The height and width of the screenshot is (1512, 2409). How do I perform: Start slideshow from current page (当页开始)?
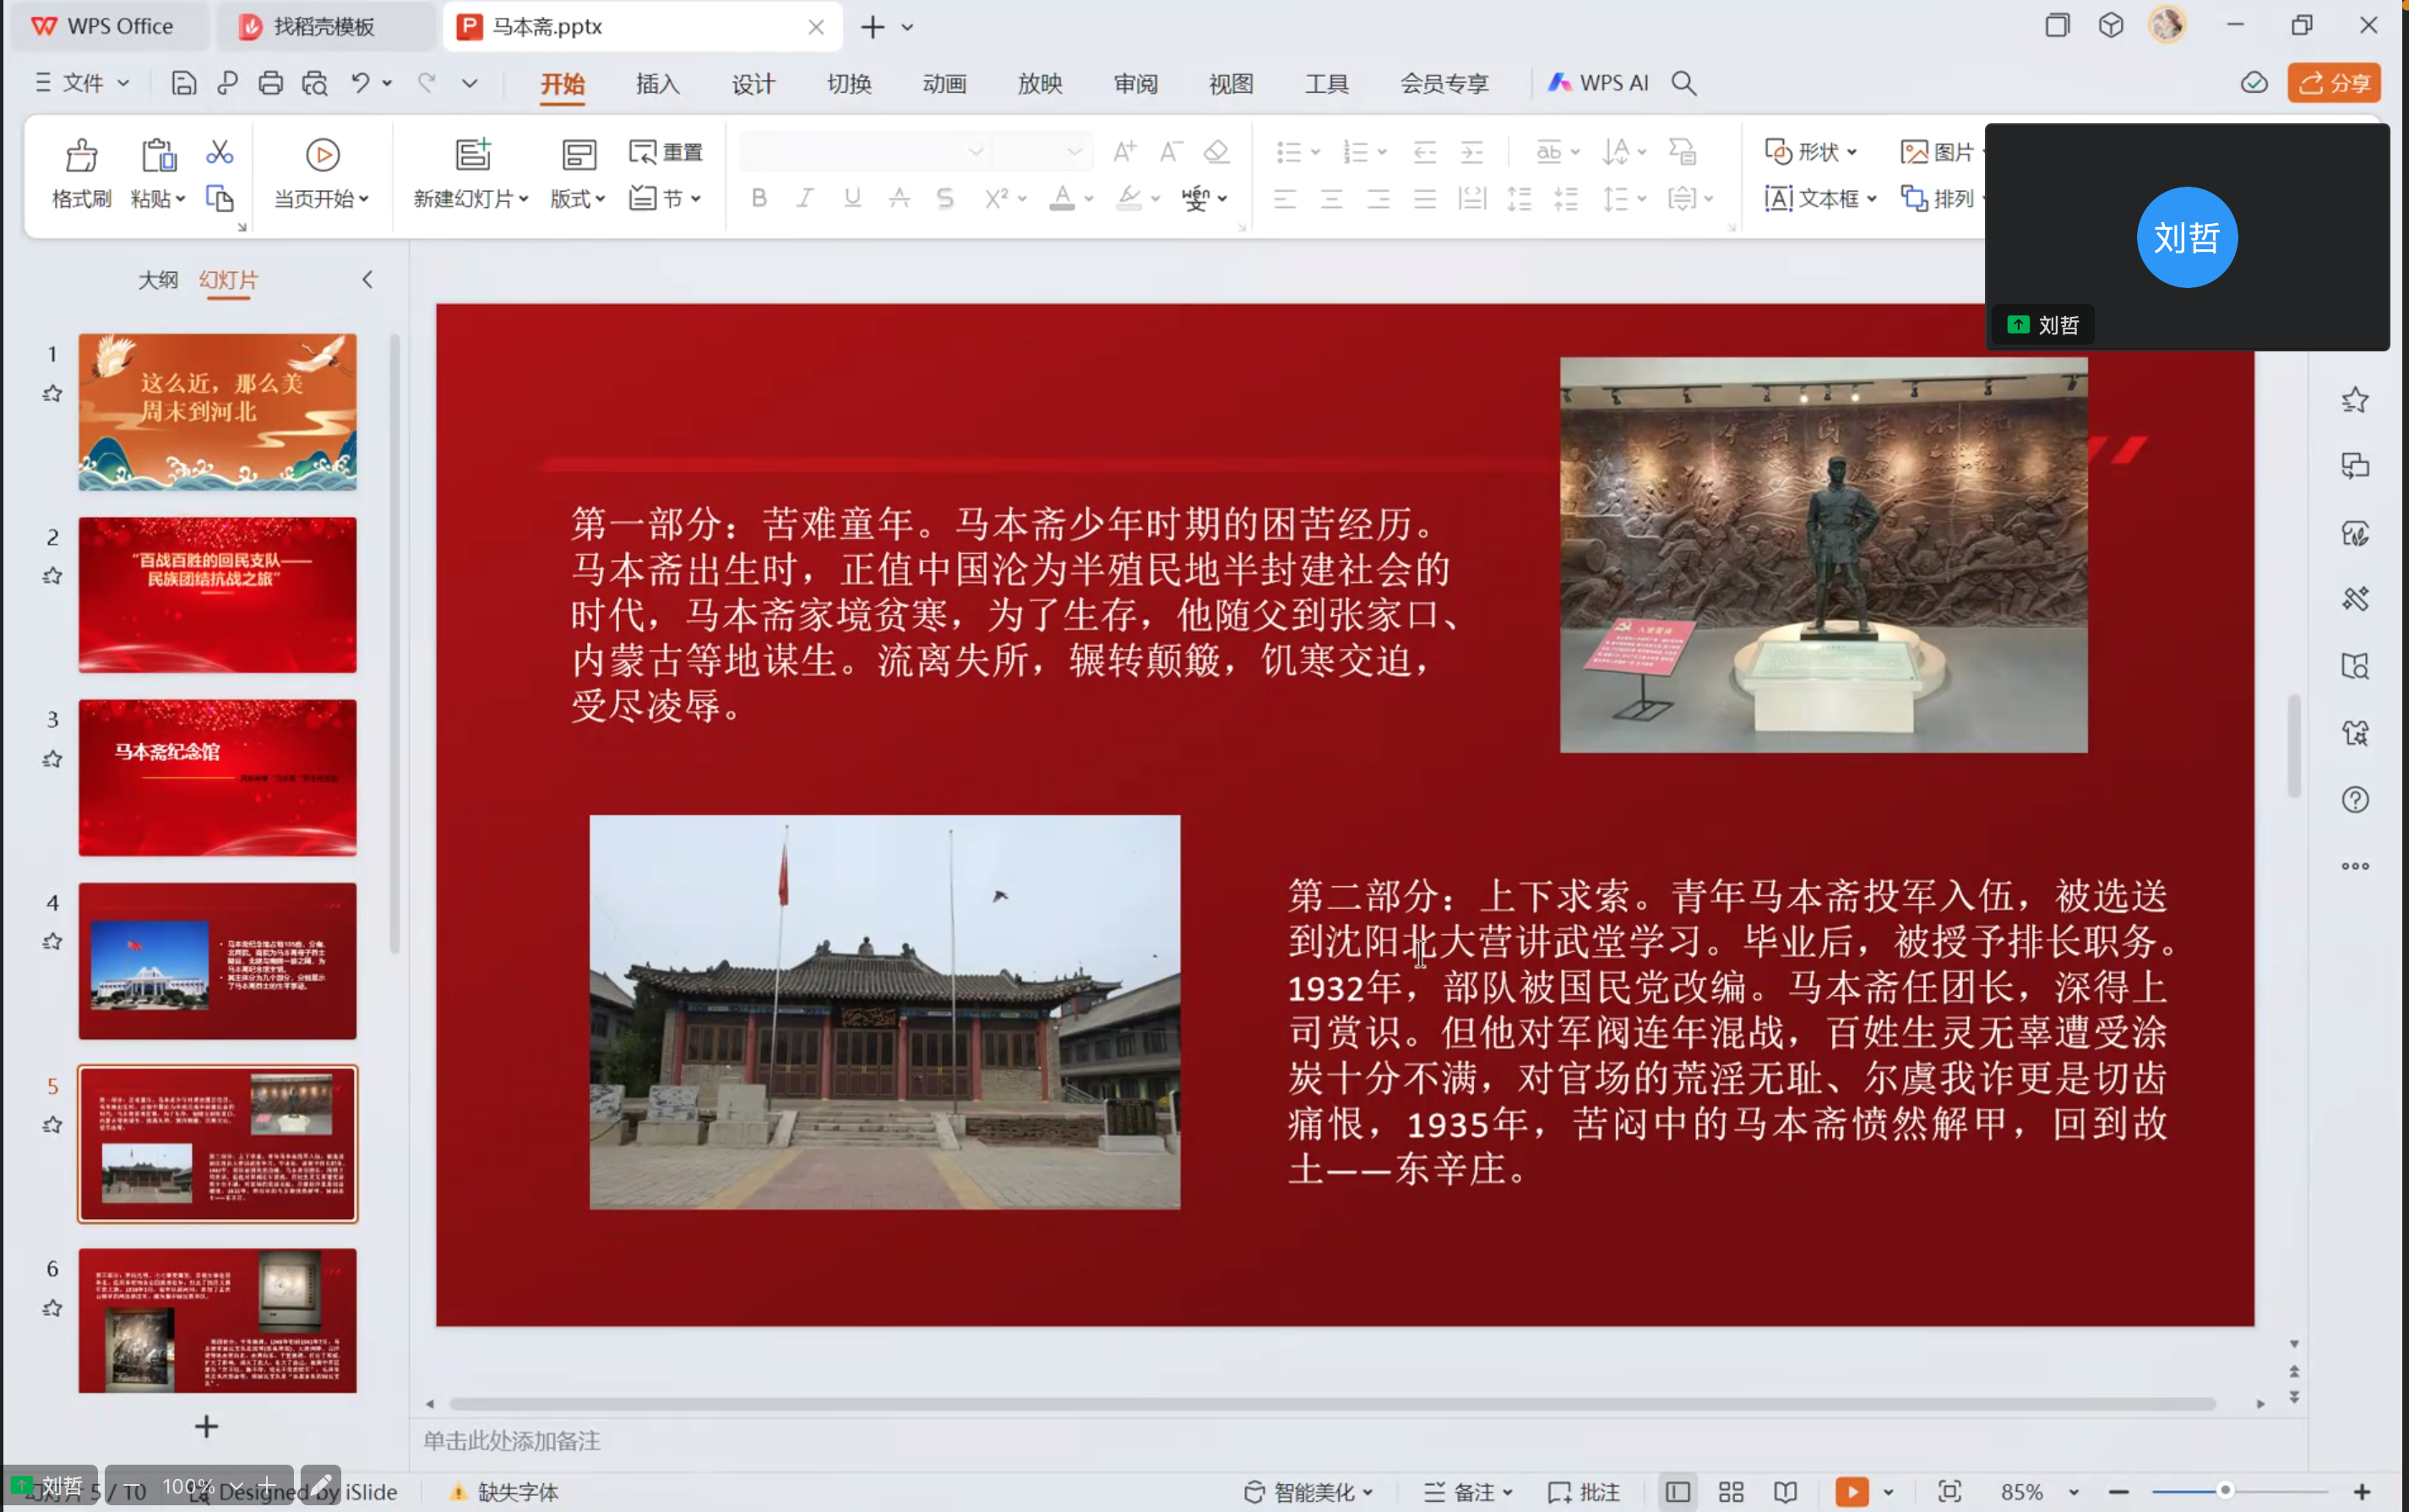point(322,173)
